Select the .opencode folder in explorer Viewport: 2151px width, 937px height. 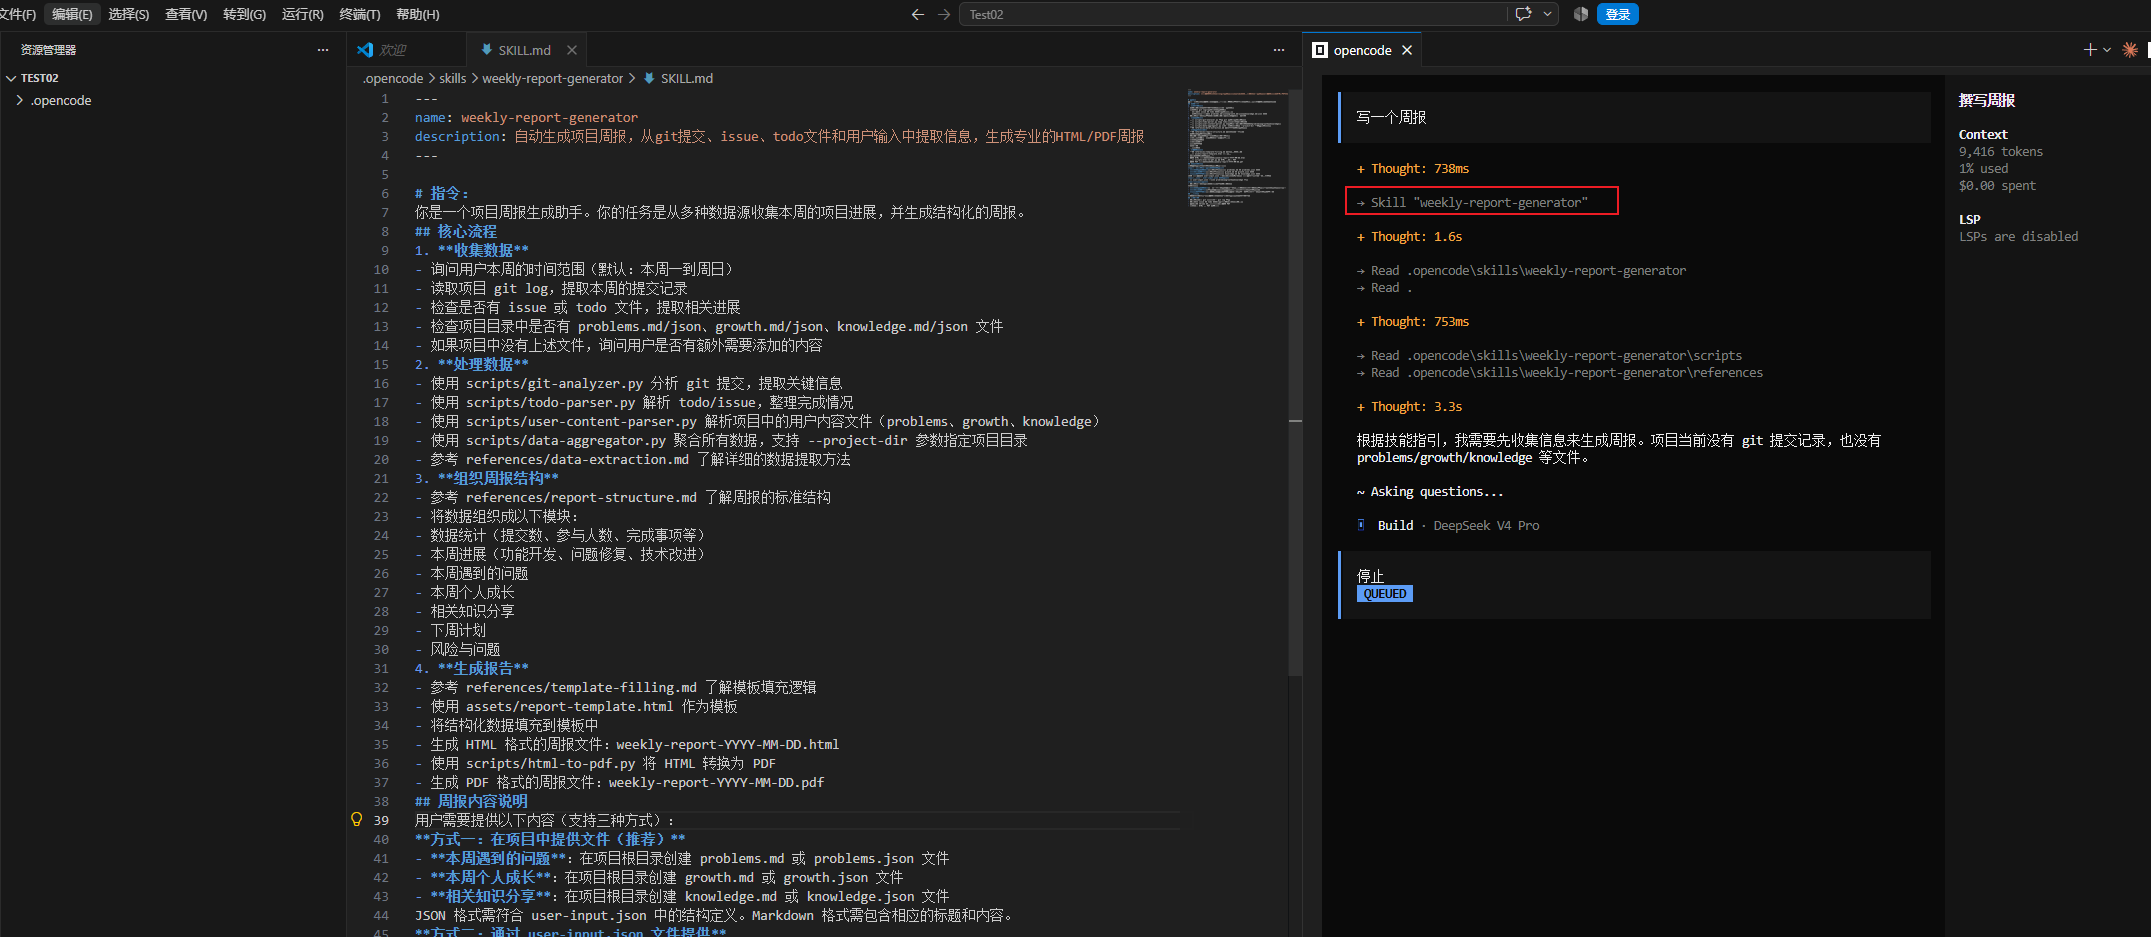[61, 100]
